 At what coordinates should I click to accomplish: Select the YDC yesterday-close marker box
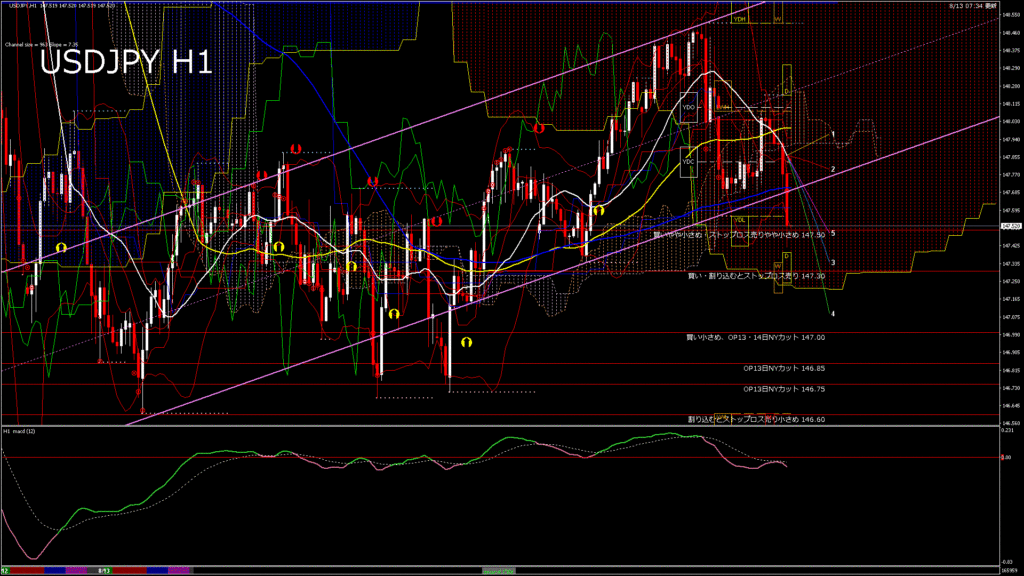point(688,161)
